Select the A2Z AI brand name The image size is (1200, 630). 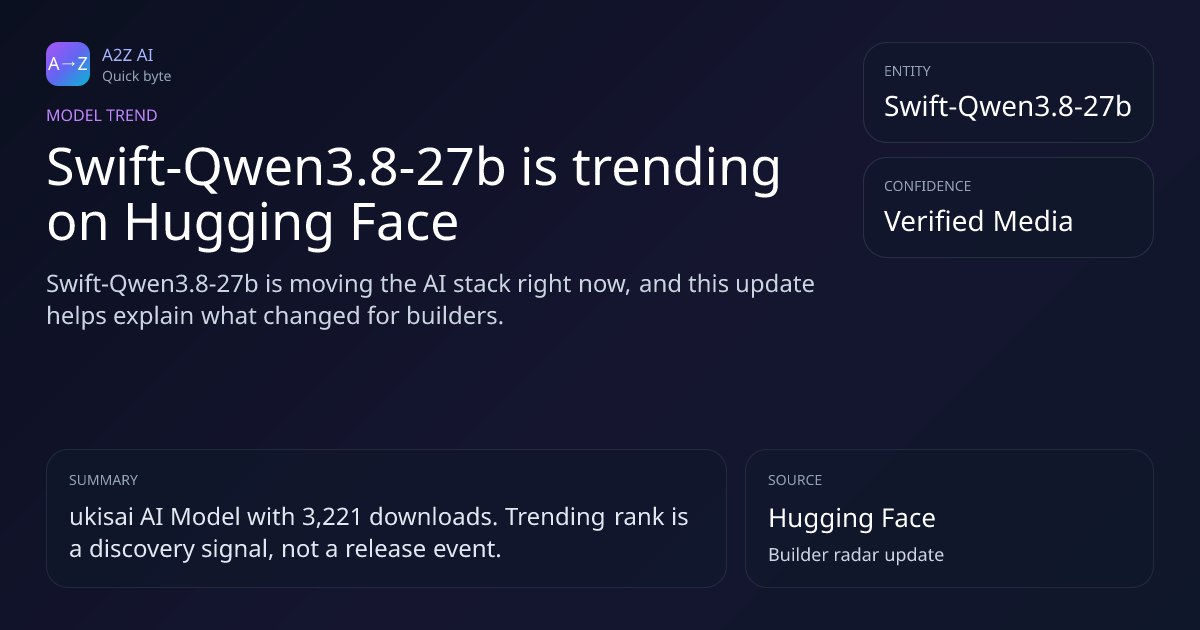point(127,55)
